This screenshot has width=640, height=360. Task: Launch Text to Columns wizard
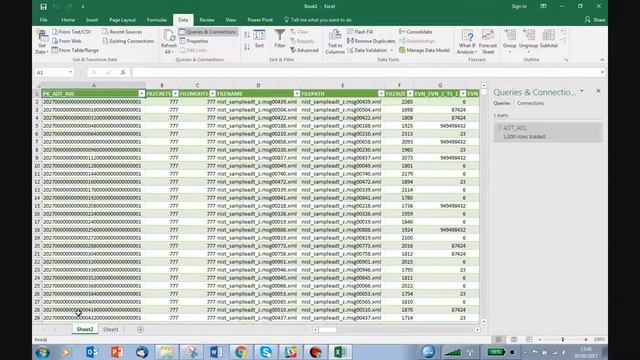coord(335,41)
